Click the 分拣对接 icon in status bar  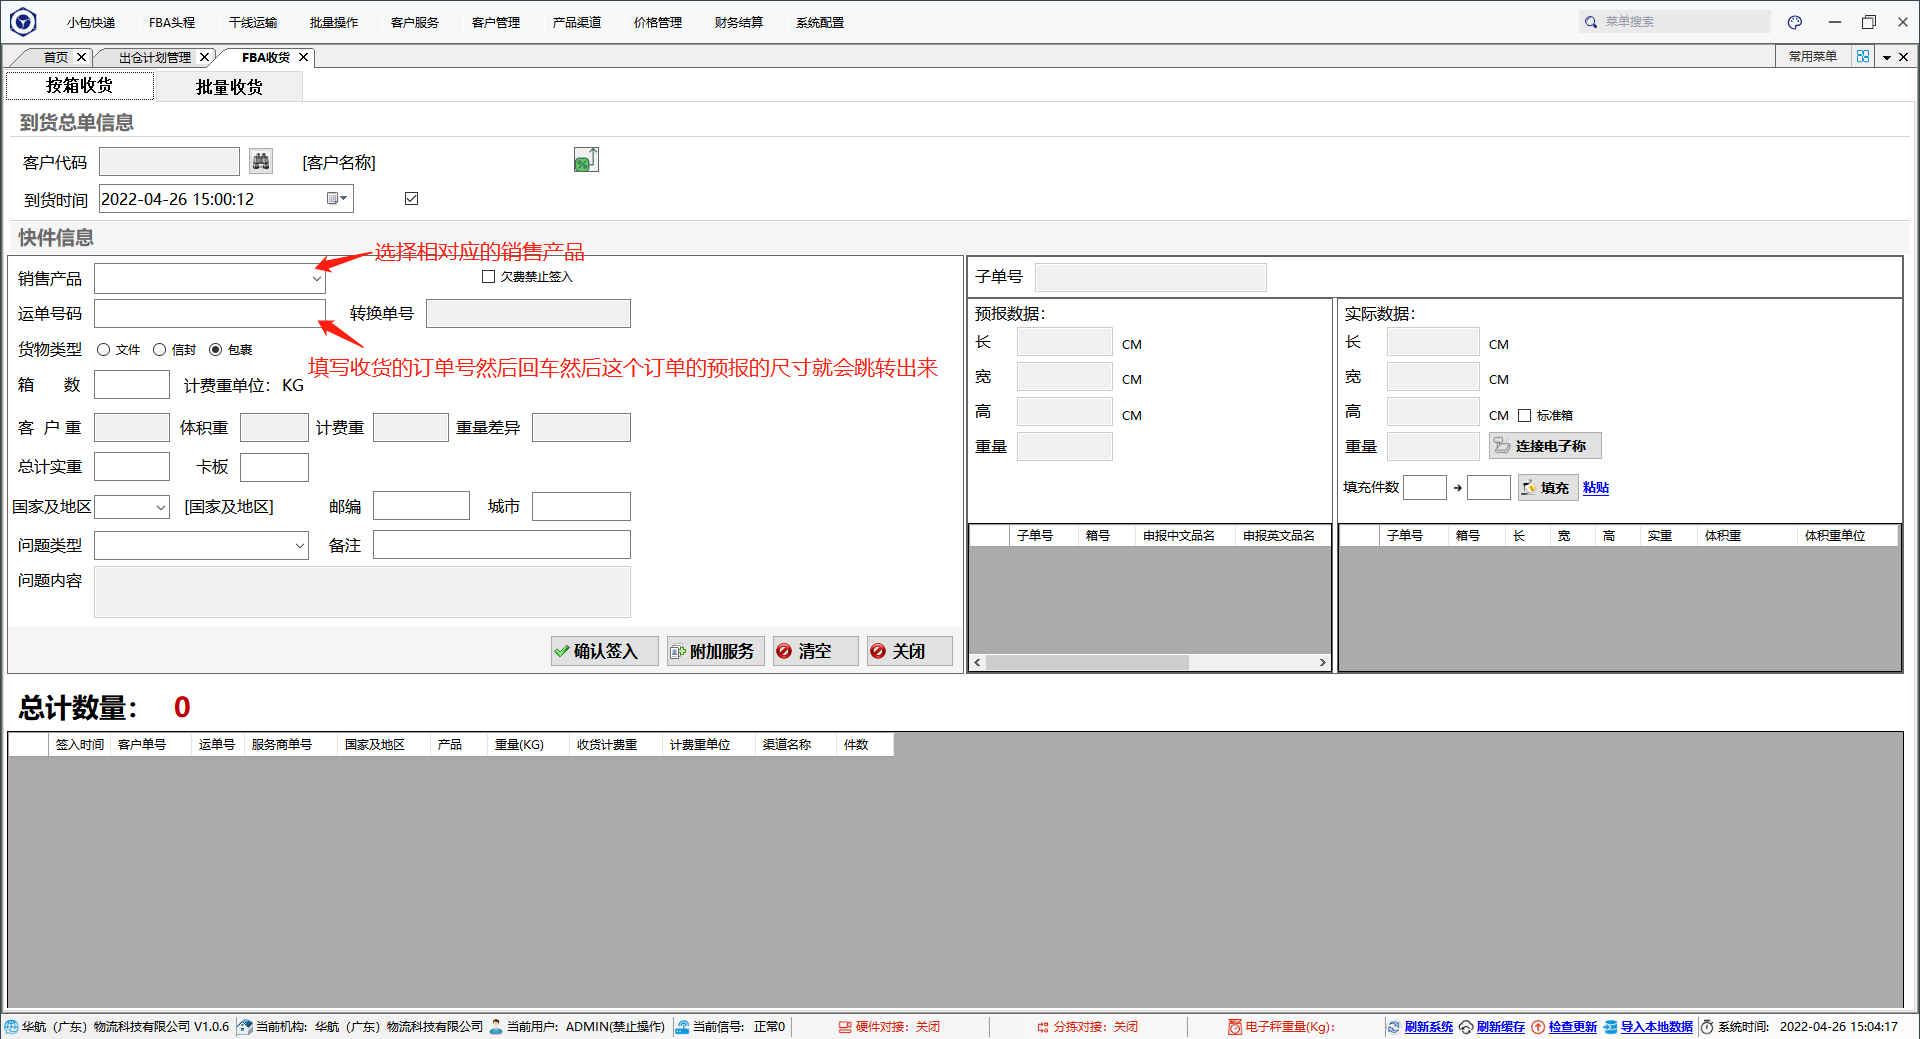[x=1043, y=1027]
